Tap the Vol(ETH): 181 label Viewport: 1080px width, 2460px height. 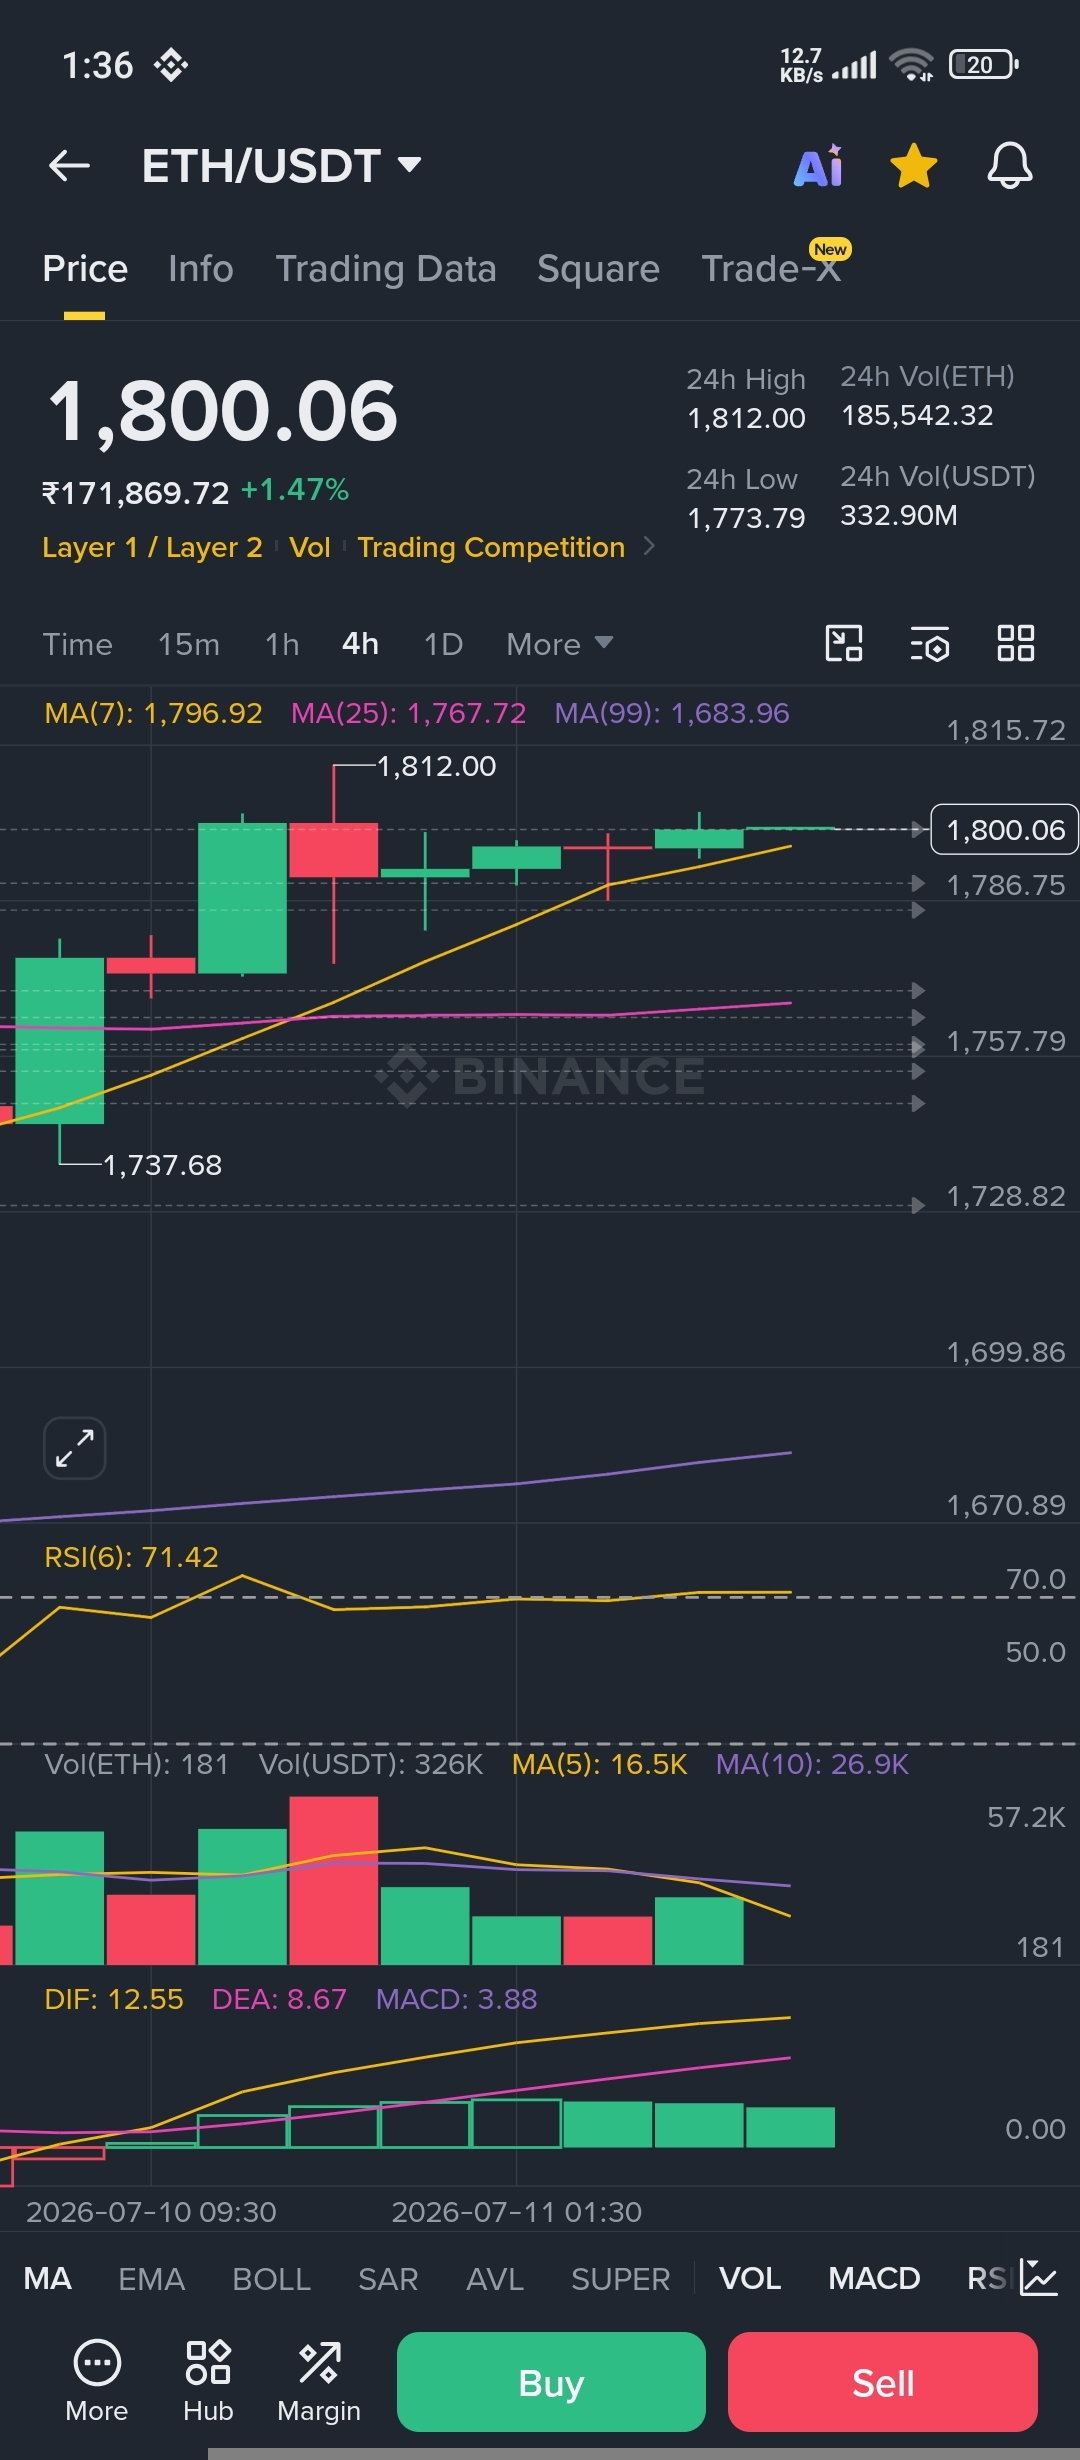pos(137,1764)
